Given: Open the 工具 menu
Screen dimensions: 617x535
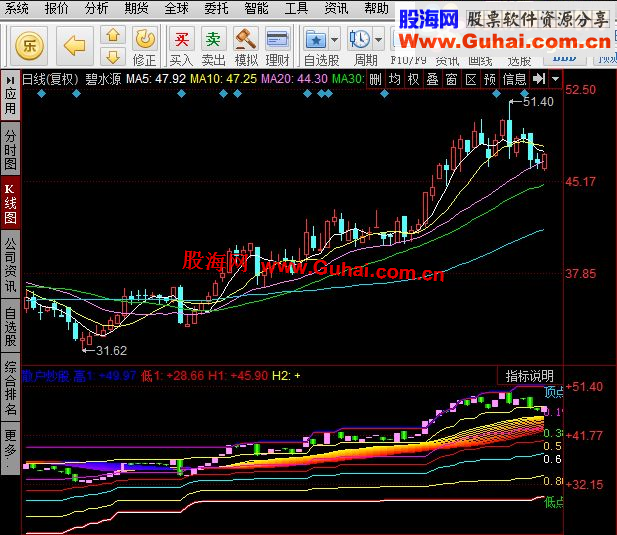Looking at the screenshot, I should 296,8.
